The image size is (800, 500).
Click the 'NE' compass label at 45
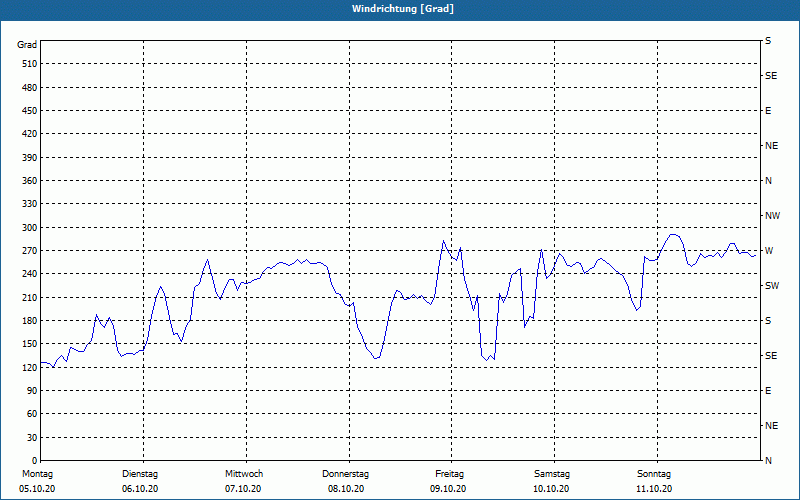pyautogui.click(x=771, y=426)
